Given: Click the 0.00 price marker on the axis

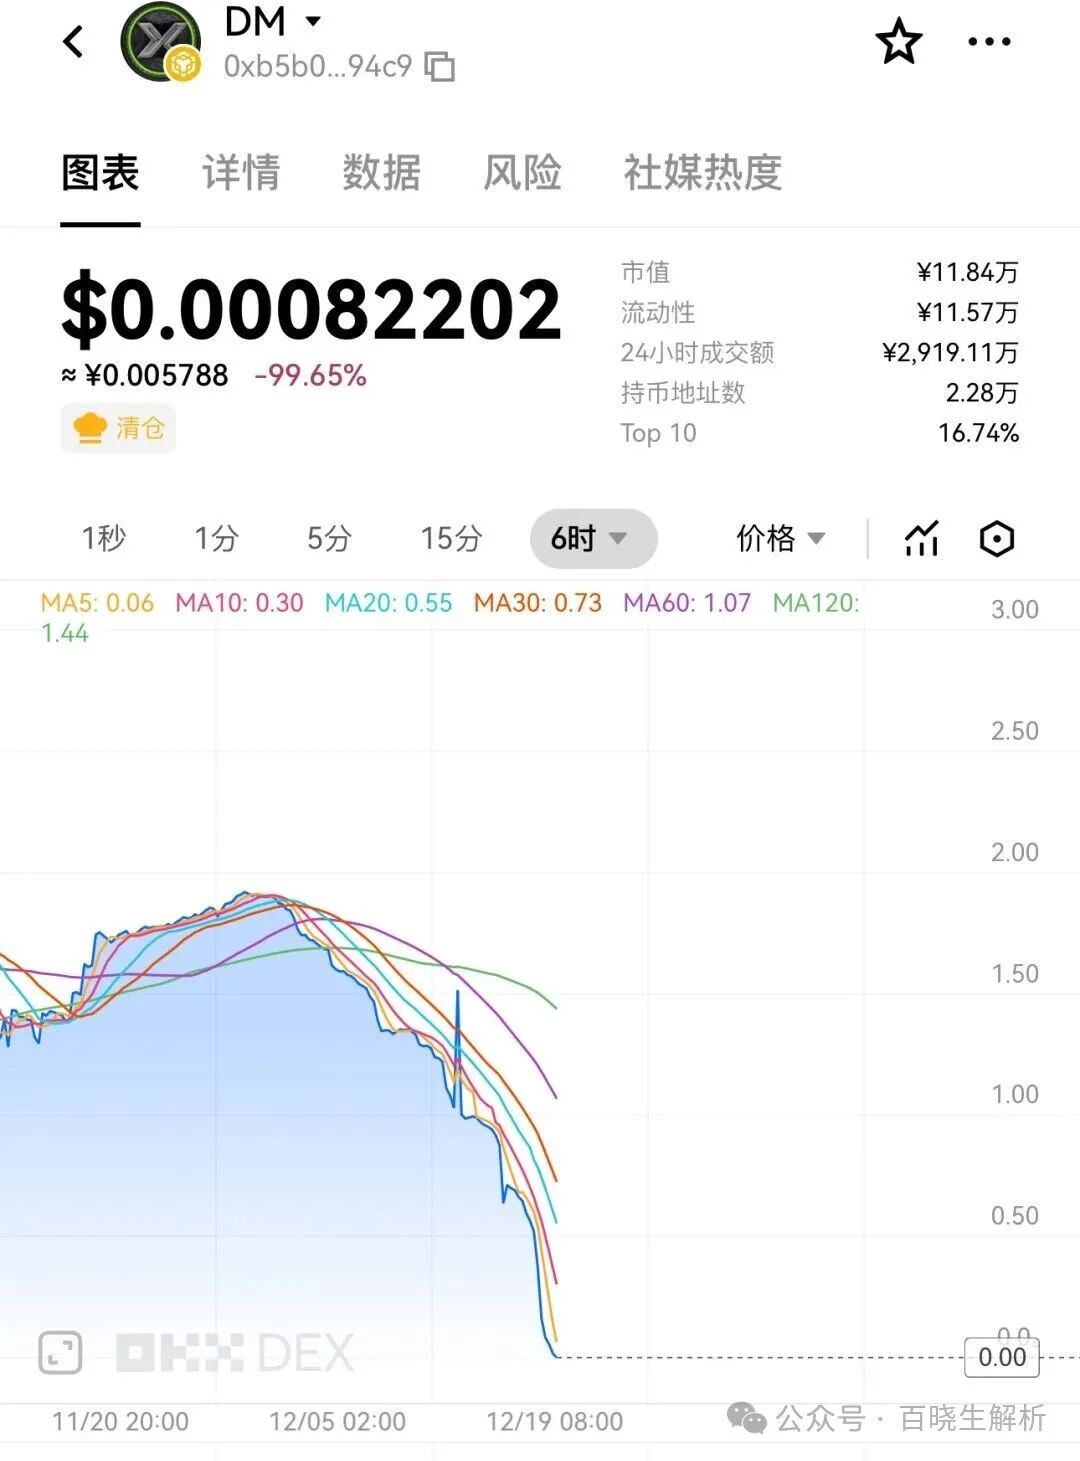Looking at the screenshot, I should (x=1001, y=1357).
